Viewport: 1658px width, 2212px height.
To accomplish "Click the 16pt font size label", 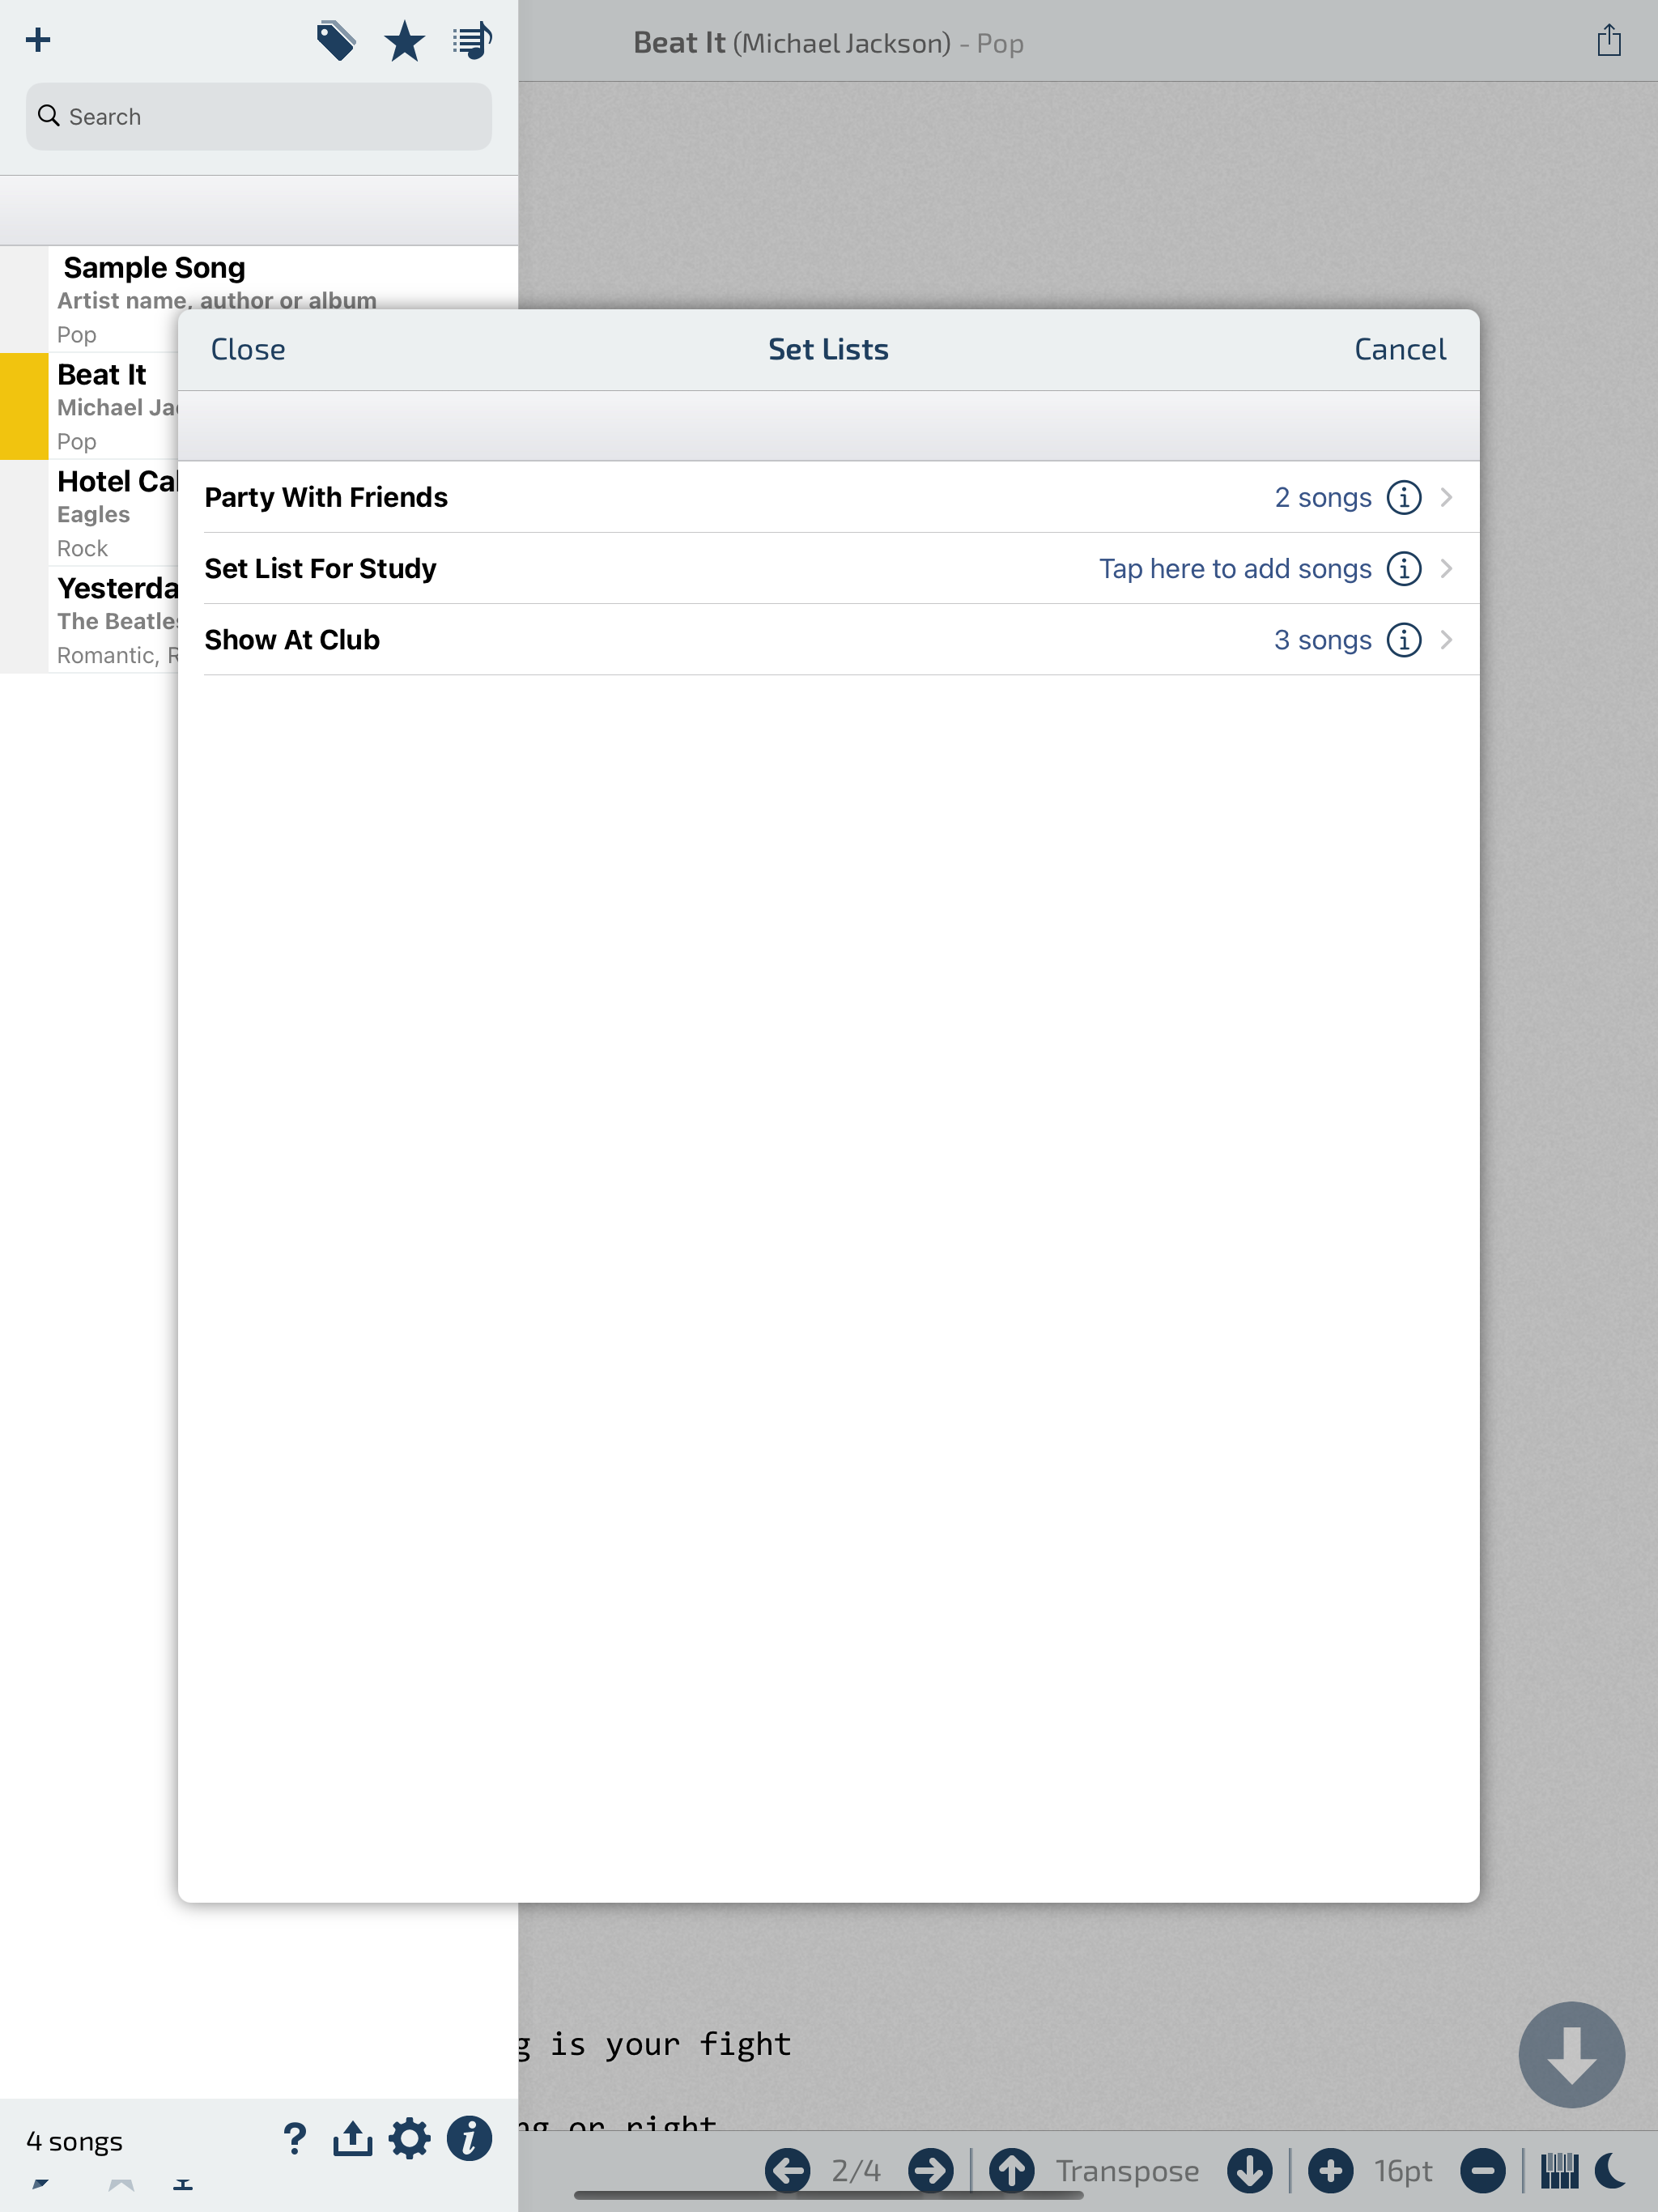I will click(1402, 2171).
